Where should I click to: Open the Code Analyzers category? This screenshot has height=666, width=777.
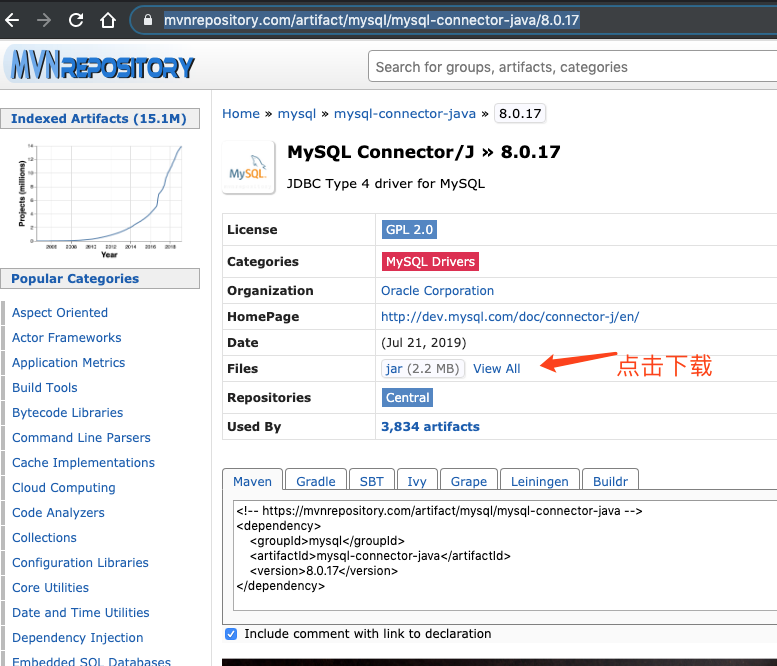[58, 512]
